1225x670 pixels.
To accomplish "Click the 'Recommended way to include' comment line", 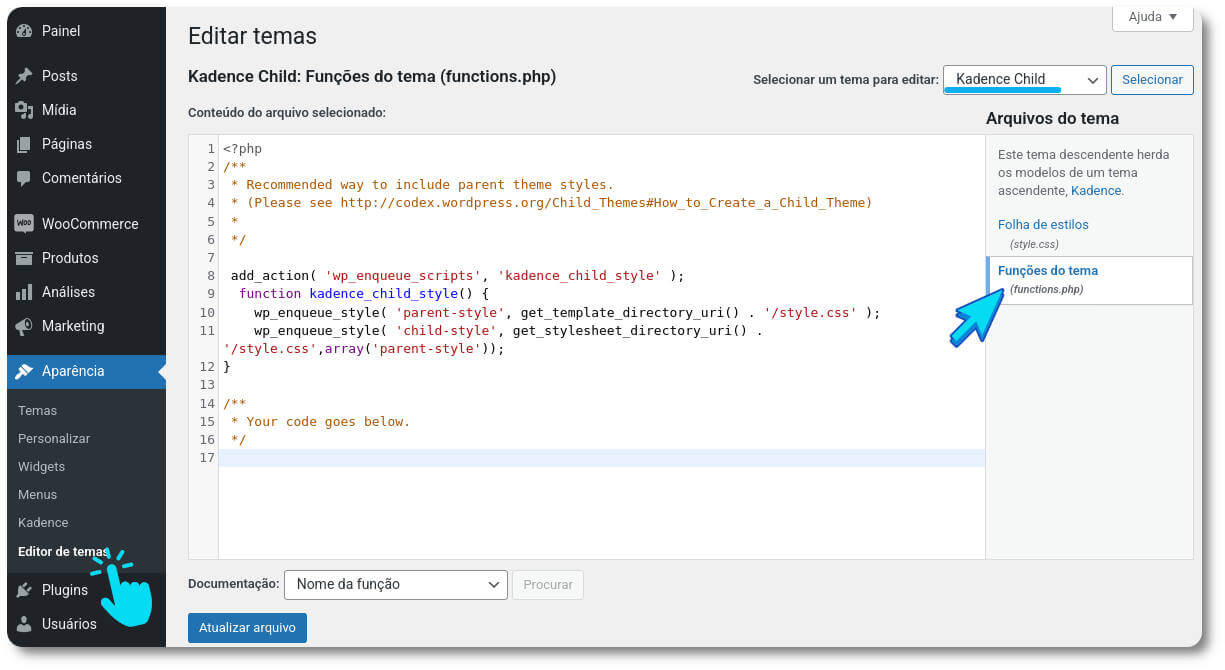I will click(x=422, y=185).
